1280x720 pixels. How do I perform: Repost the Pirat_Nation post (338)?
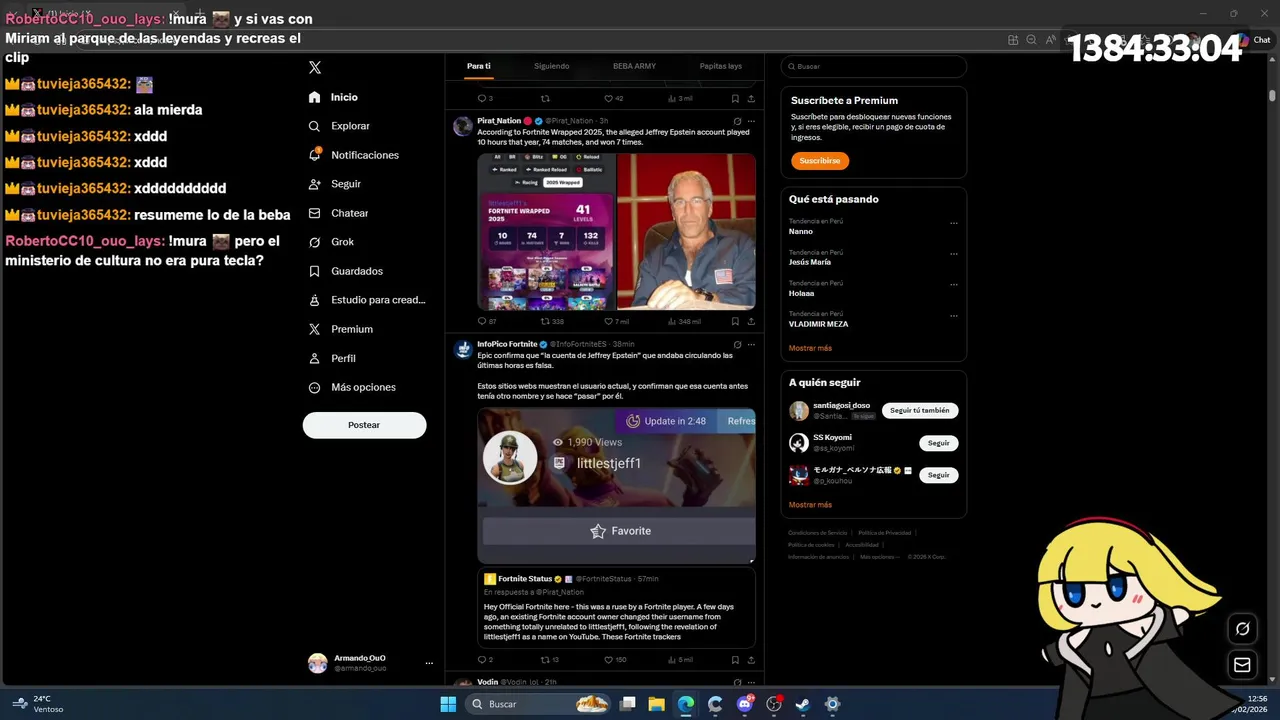coord(552,321)
